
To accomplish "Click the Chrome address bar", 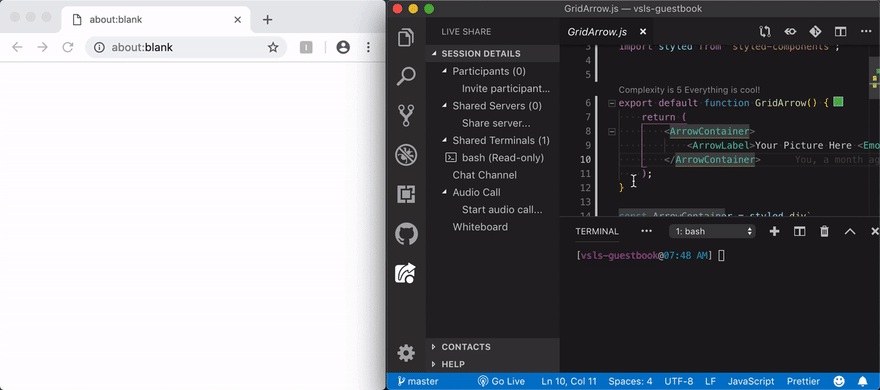I will 186,47.
